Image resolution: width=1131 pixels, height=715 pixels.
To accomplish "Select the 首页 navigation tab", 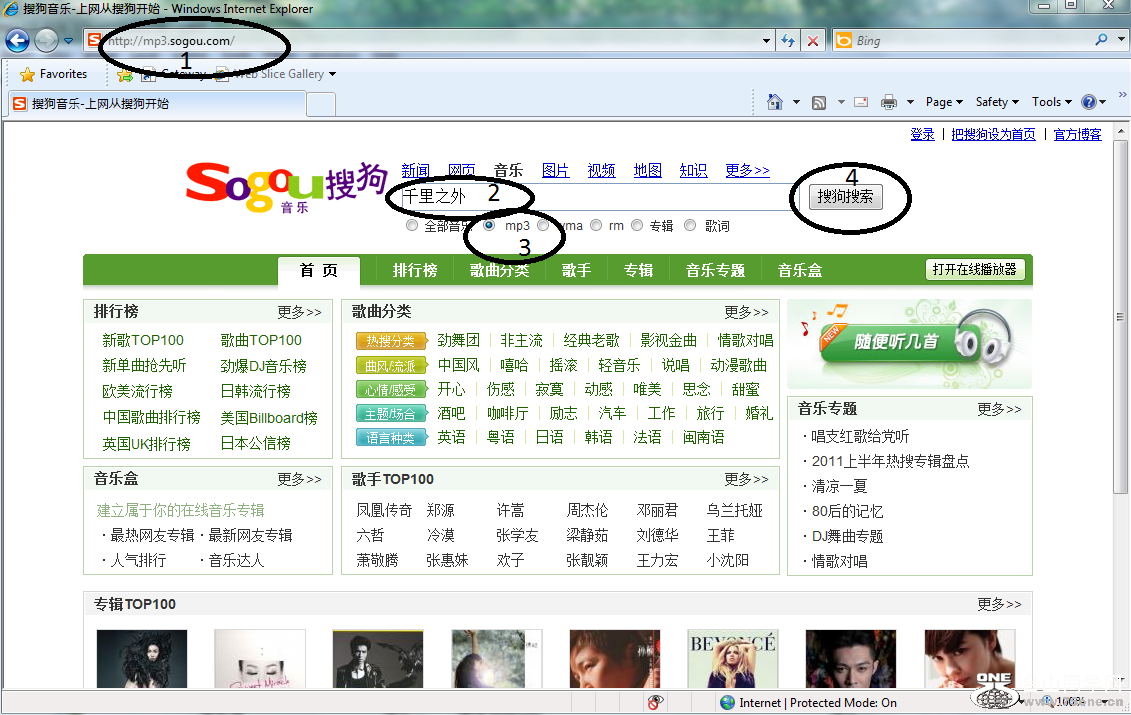I will (x=319, y=271).
